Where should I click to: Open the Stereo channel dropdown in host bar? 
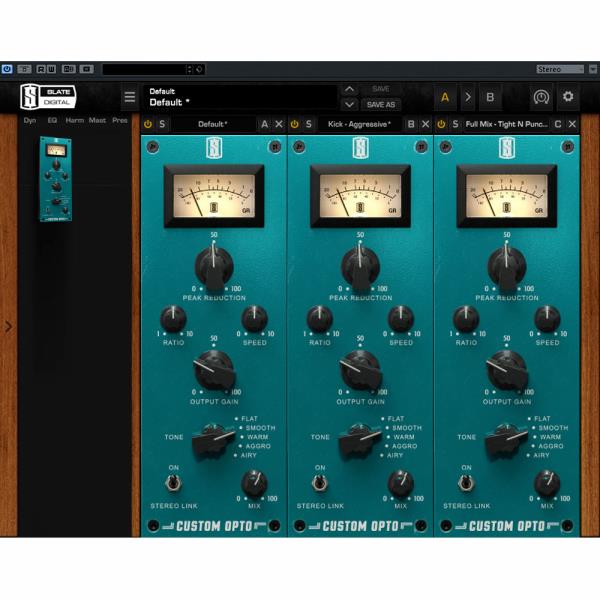[561, 69]
